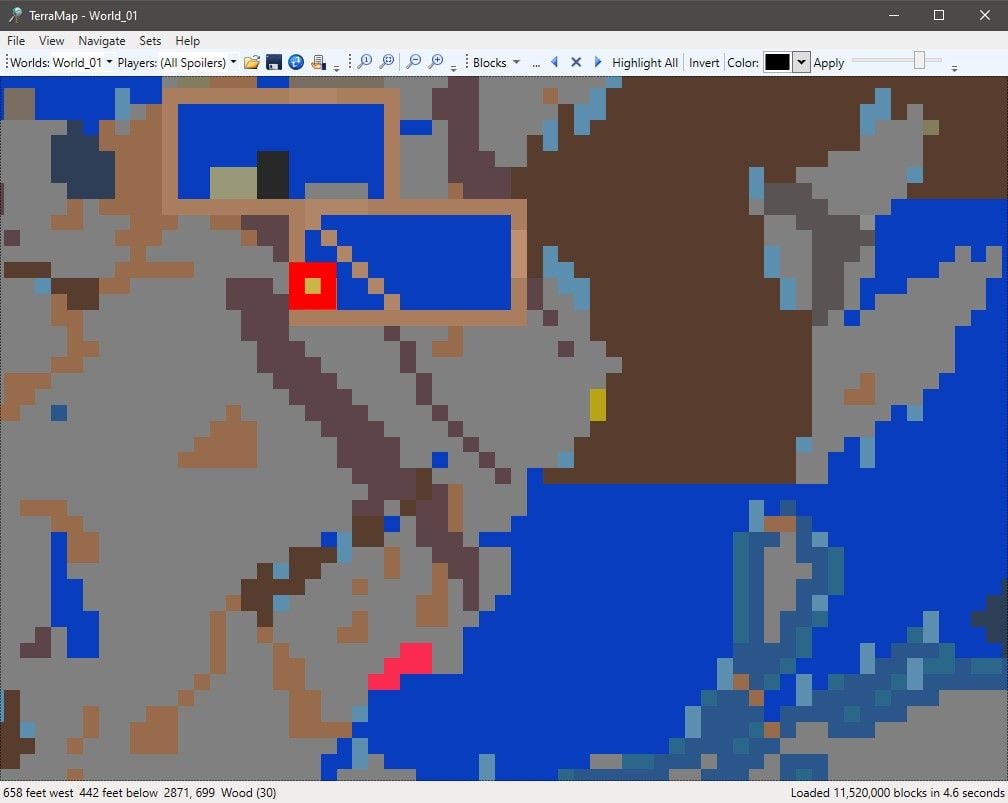Open a world file with the folder icon
Image resolution: width=1008 pixels, height=803 pixels.
tap(252, 62)
